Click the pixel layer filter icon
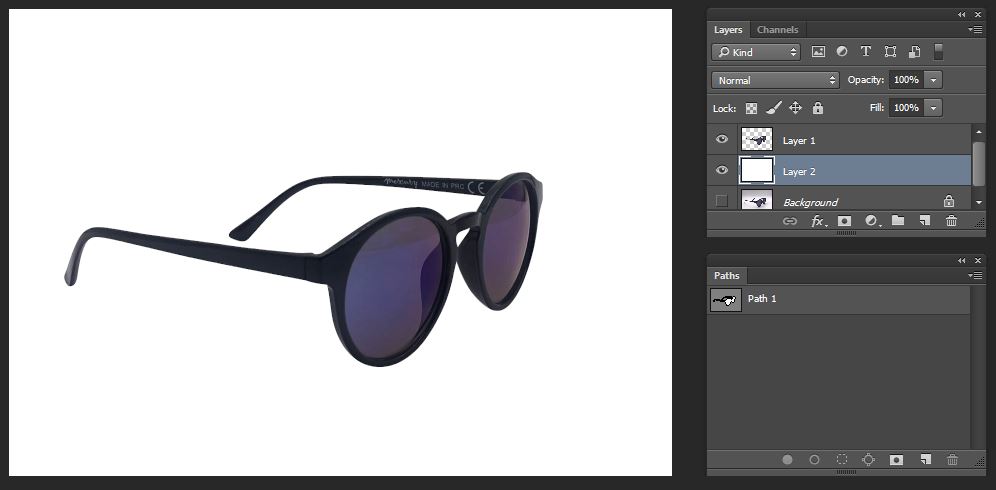 click(x=818, y=52)
